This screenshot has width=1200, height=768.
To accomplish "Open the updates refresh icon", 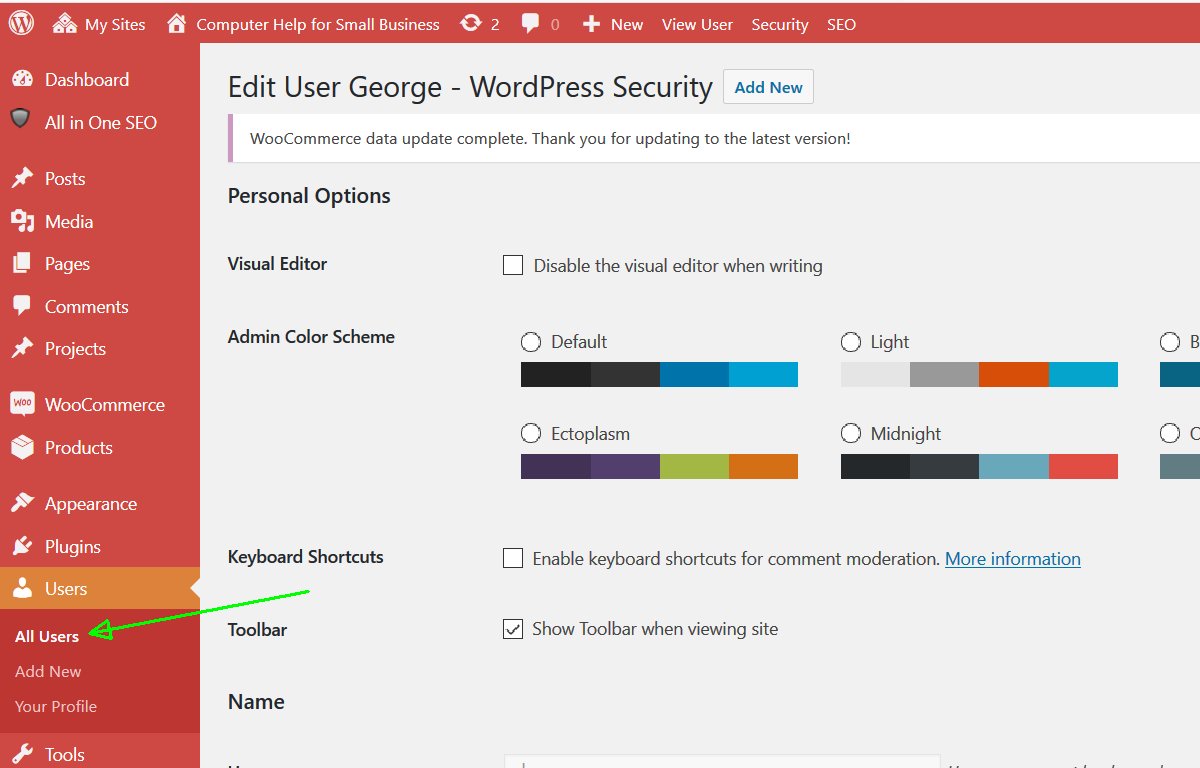I will (x=471, y=23).
